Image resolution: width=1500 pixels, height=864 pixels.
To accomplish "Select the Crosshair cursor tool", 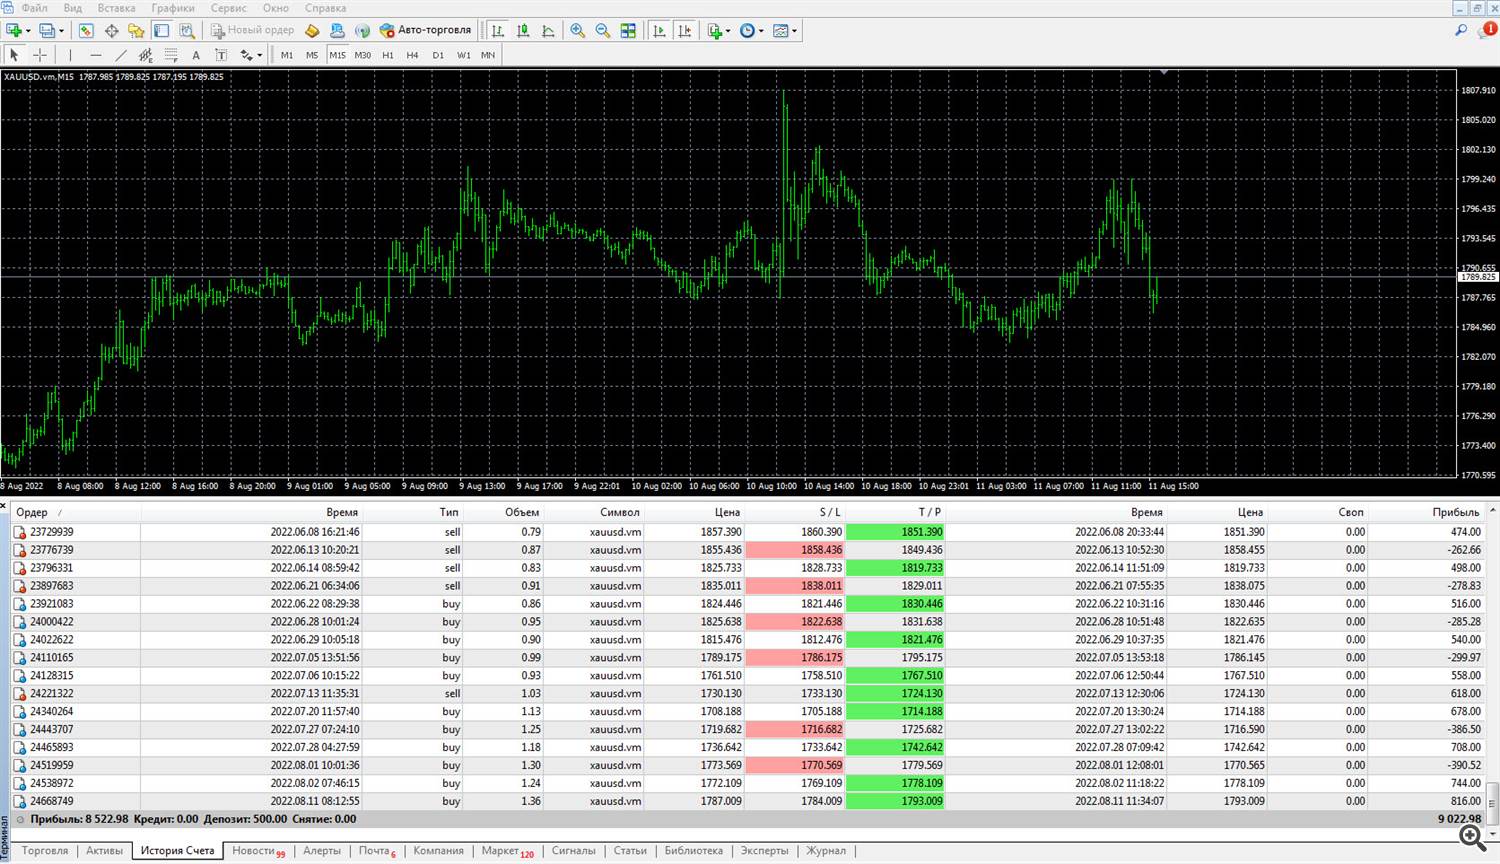I will 40,55.
